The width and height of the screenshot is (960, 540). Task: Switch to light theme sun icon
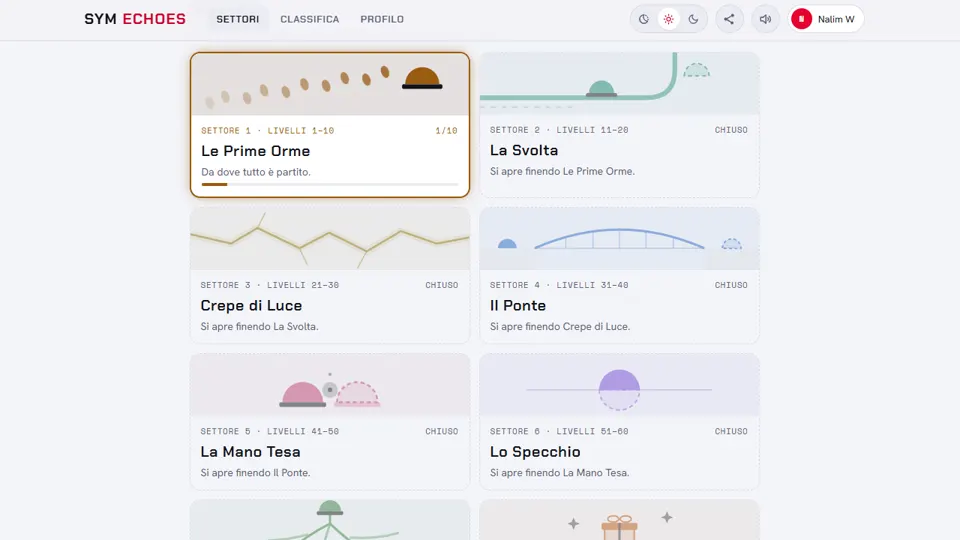[669, 19]
